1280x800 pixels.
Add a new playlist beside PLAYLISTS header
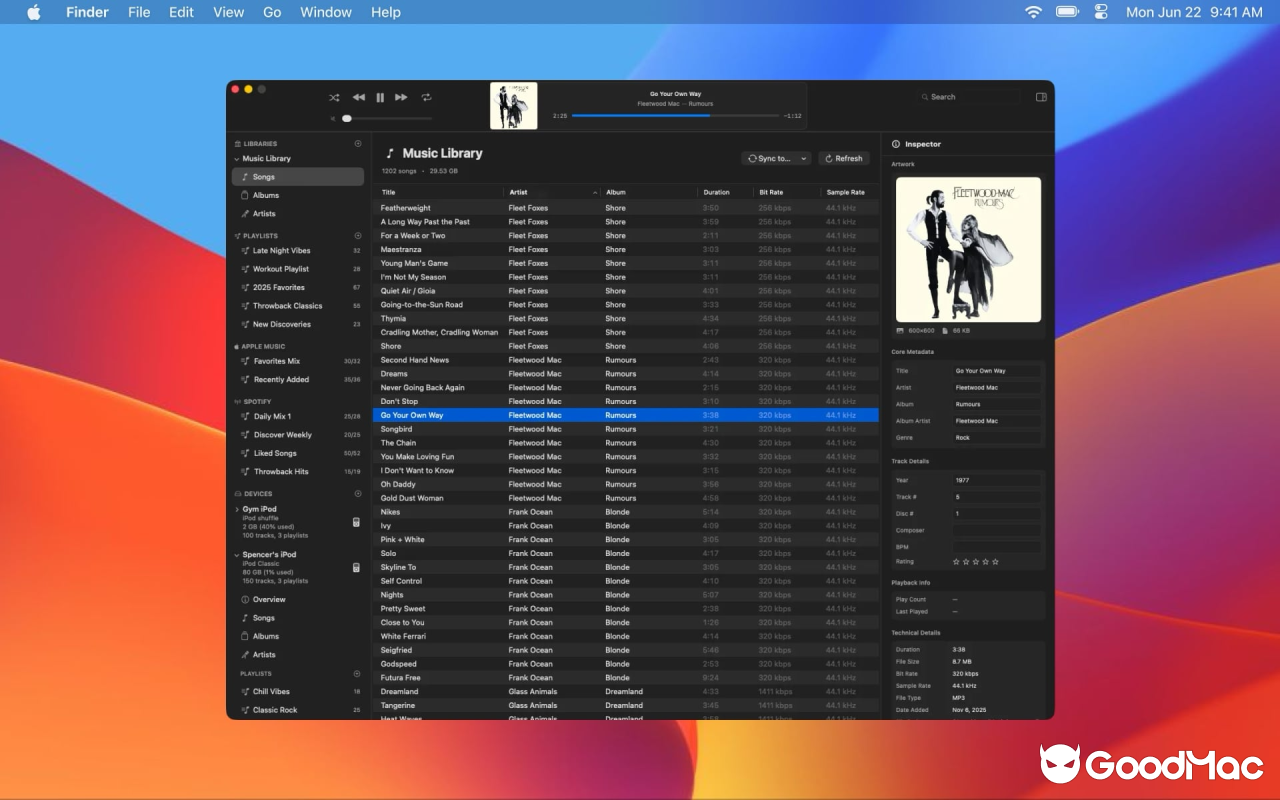click(358, 236)
